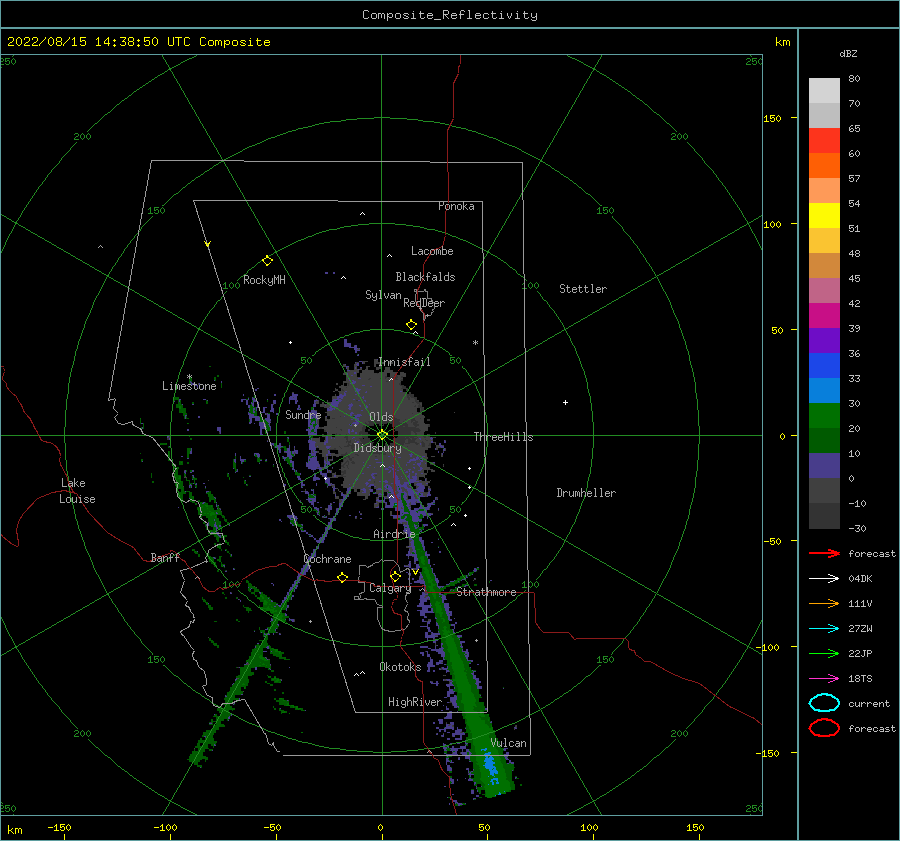The width and height of the screenshot is (900, 841).
Task: Click the dBZ legend heading
Action: [x=848, y=53]
